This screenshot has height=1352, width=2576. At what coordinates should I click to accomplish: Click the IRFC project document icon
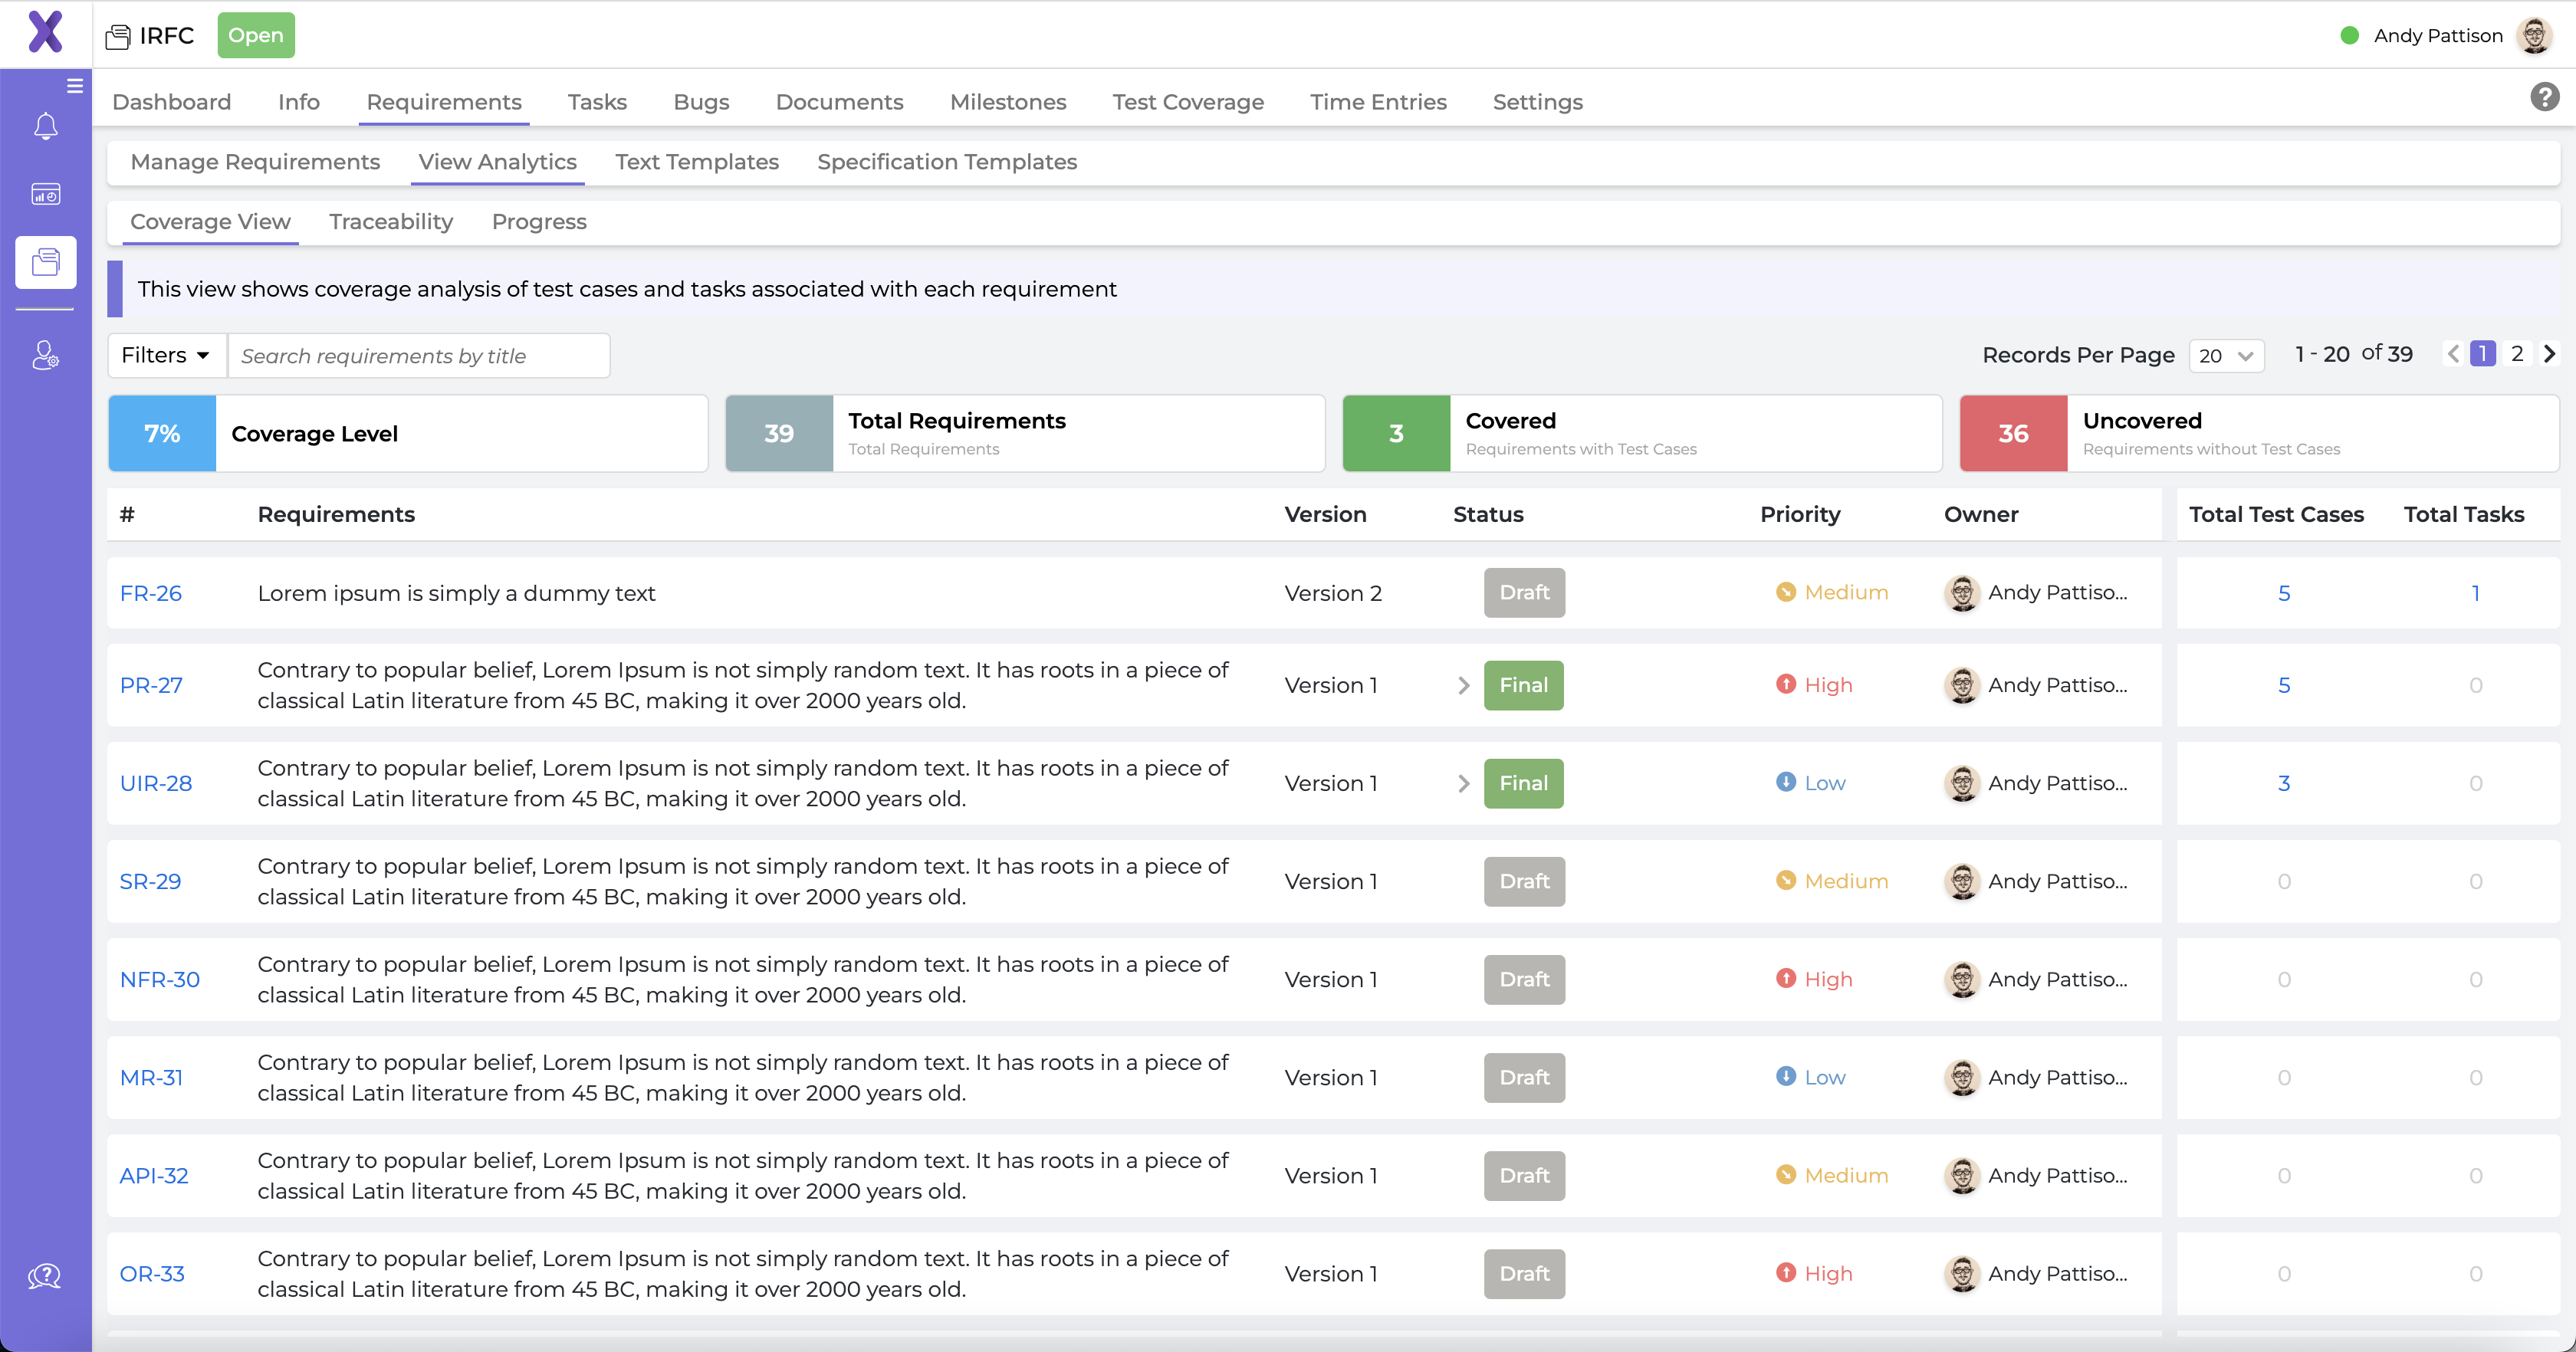(x=117, y=35)
